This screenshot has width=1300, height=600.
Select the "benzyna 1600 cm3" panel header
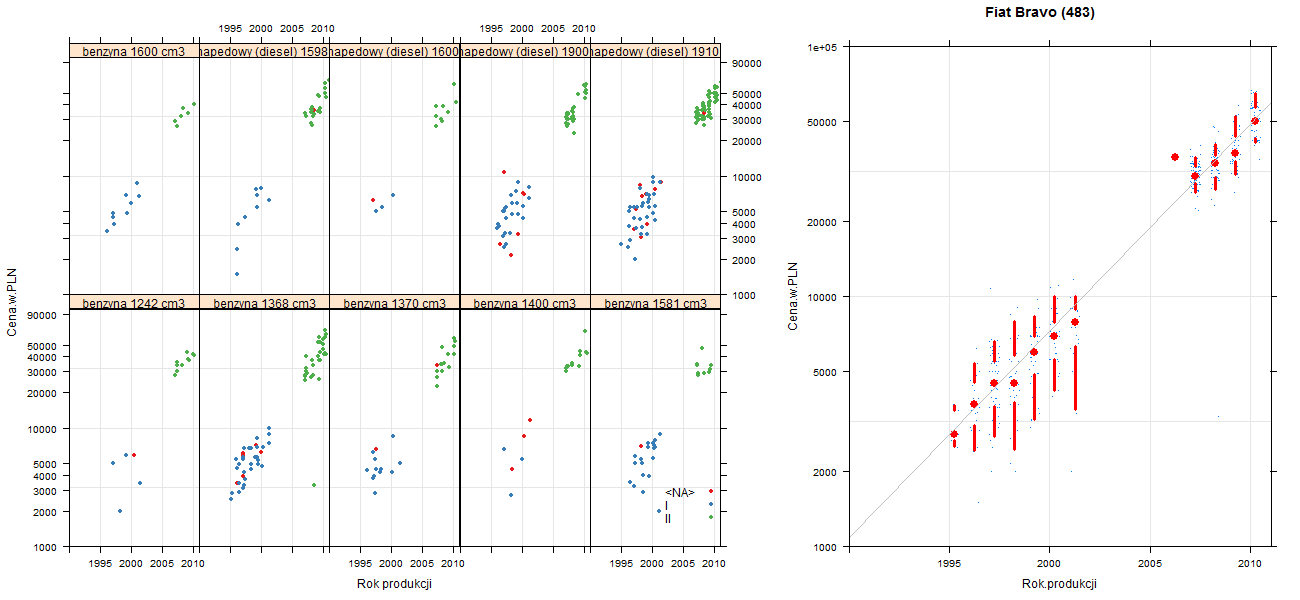tap(134, 51)
